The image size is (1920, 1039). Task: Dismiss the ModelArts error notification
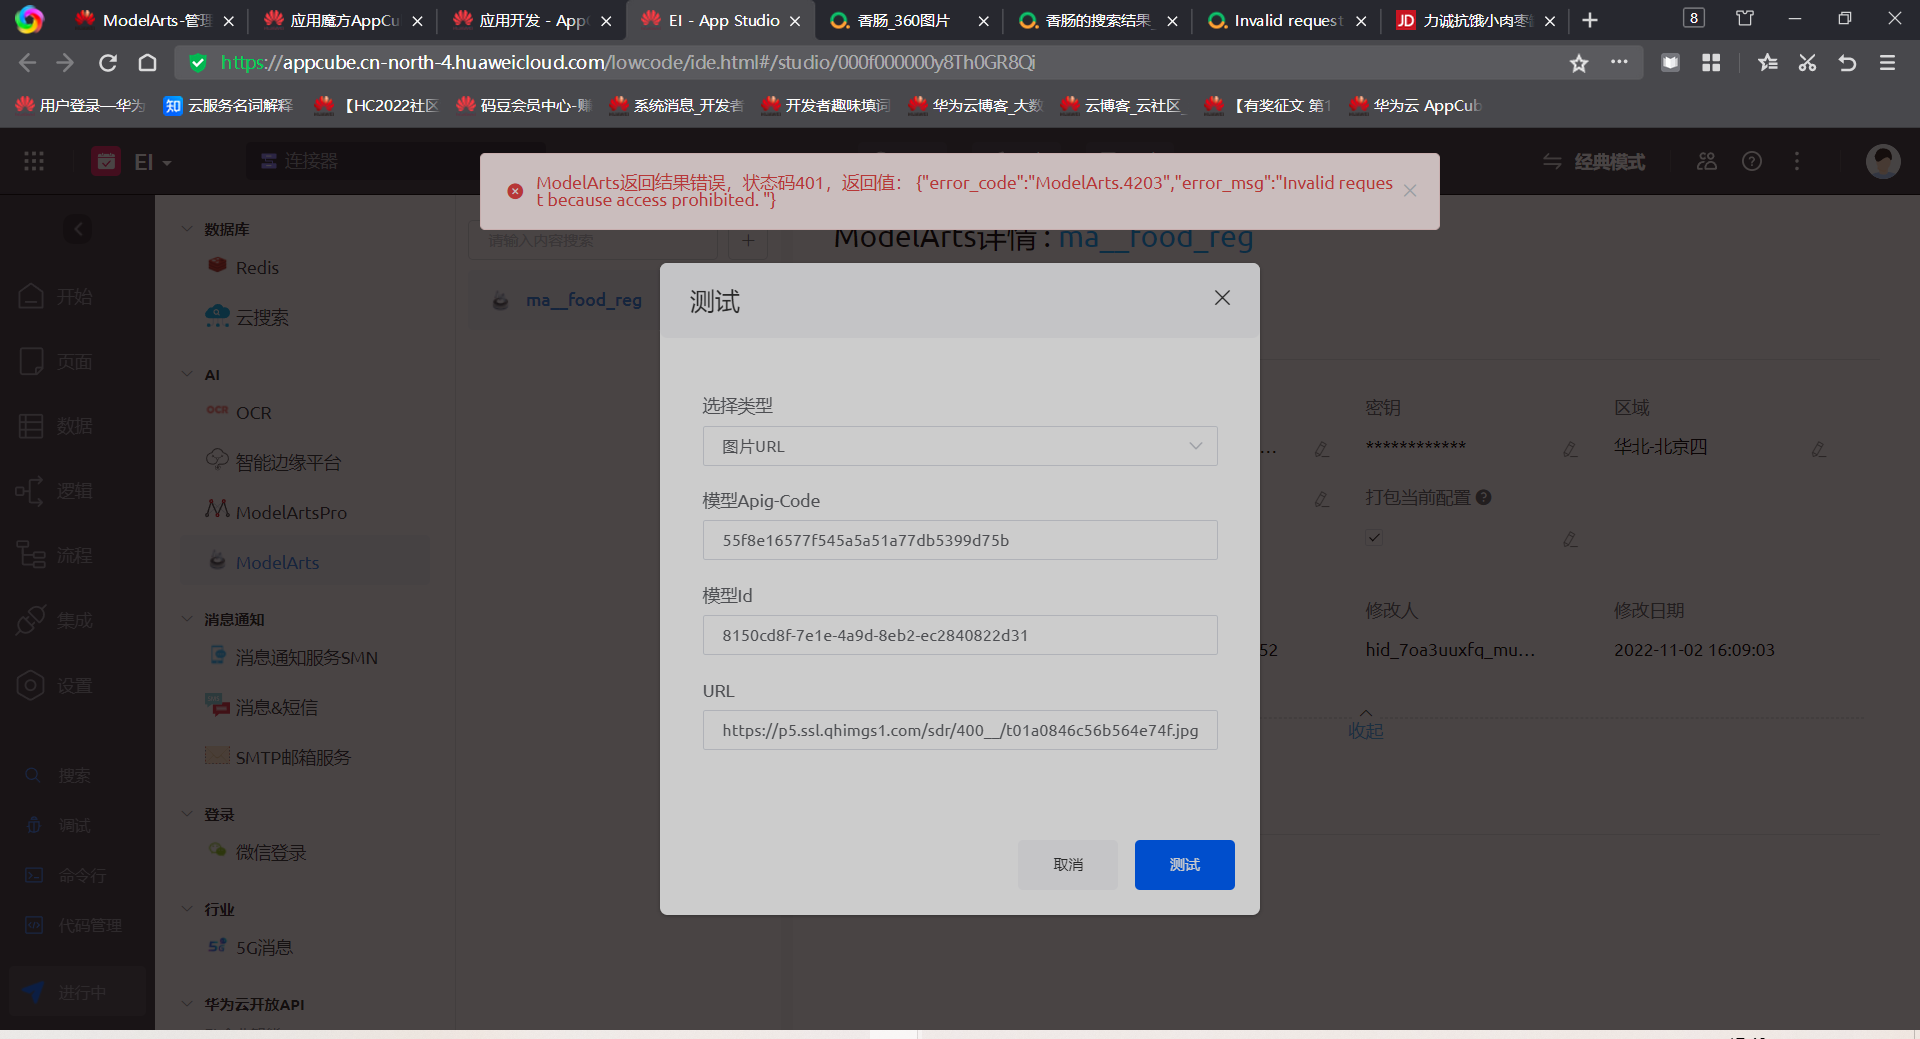click(1410, 191)
